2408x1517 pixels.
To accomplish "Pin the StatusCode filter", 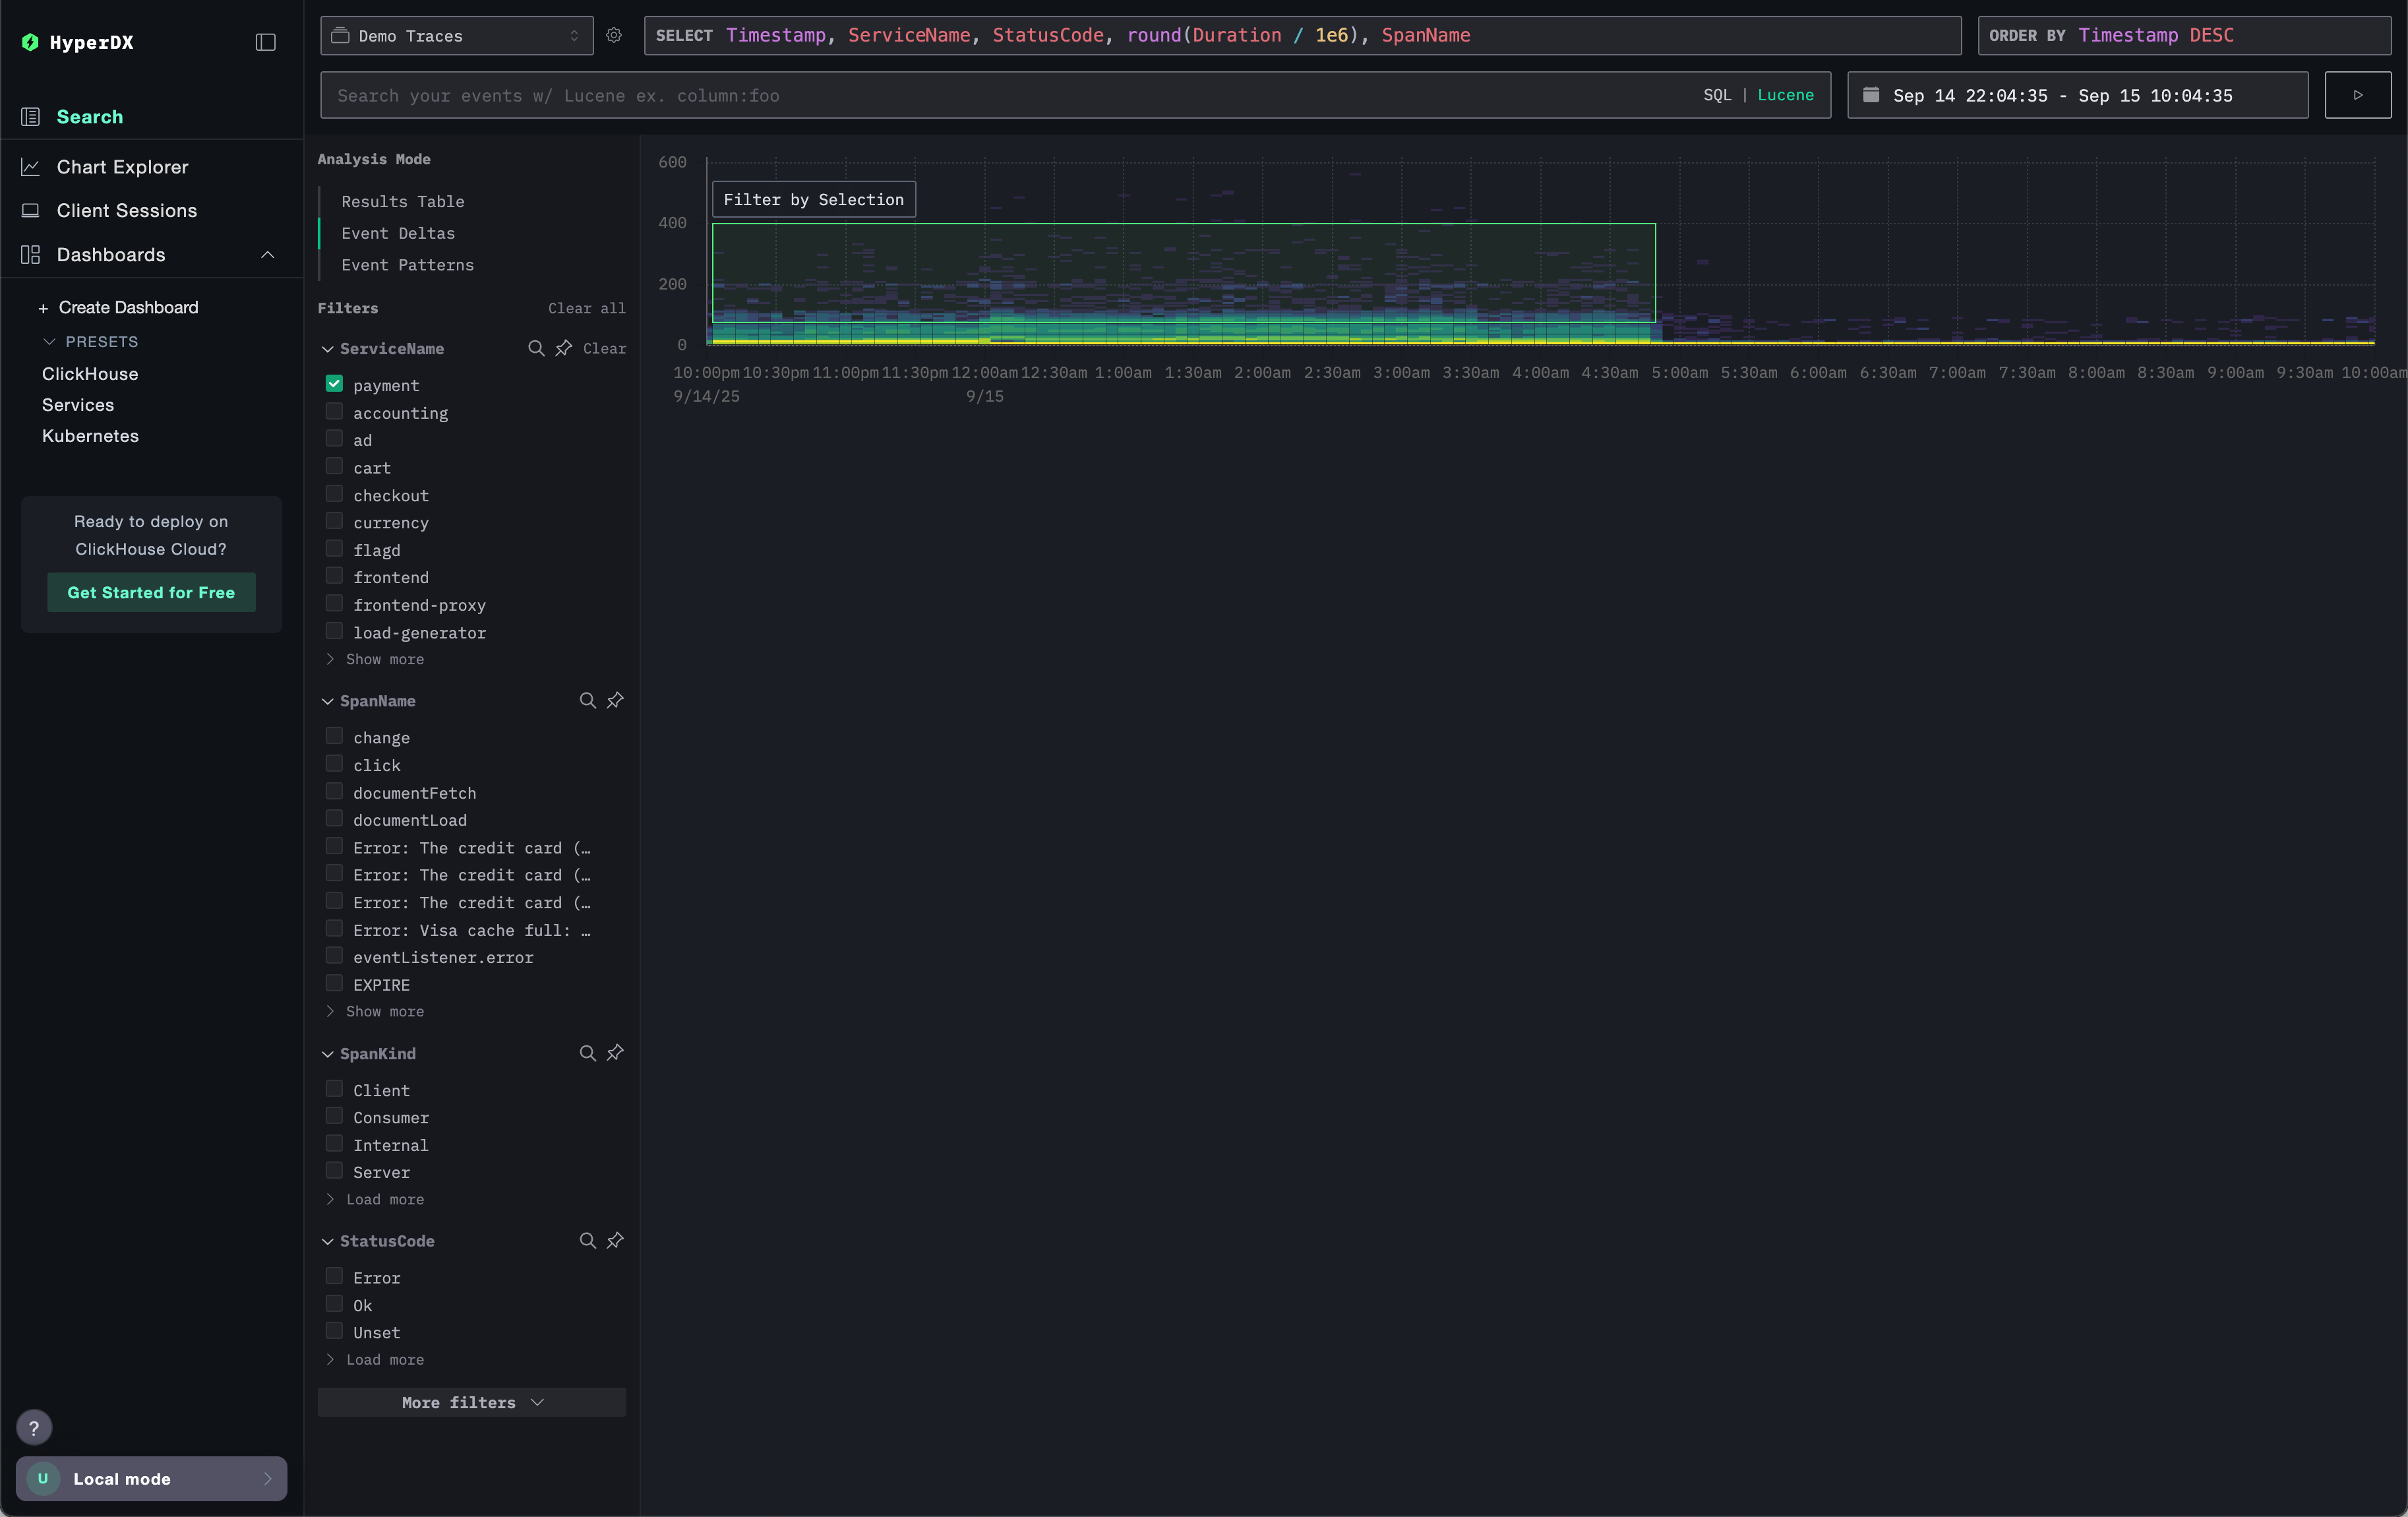I will coord(615,1240).
